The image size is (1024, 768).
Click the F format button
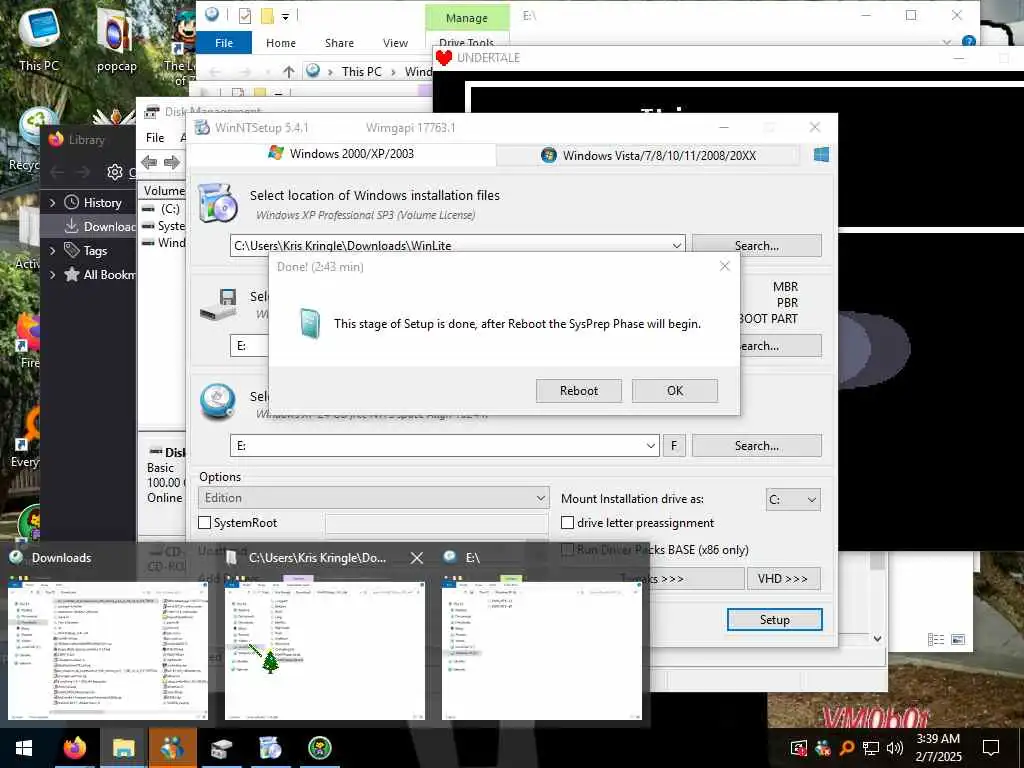pos(674,446)
